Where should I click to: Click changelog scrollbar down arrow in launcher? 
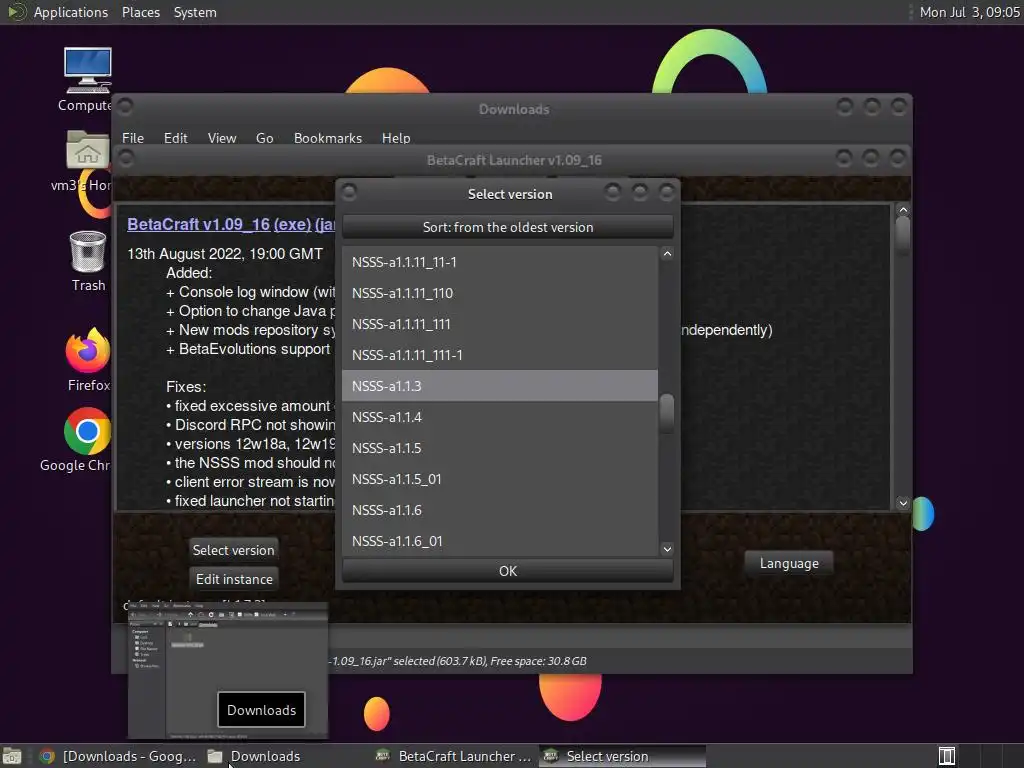click(x=903, y=503)
